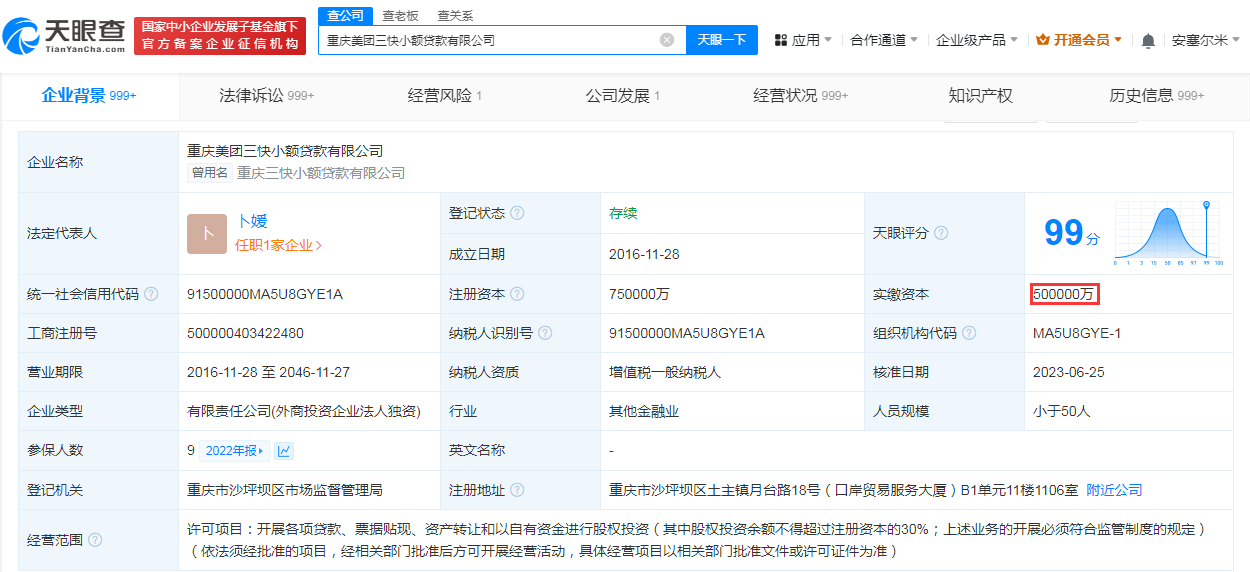Open the 参保人数 trend chart icon

(284, 451)
